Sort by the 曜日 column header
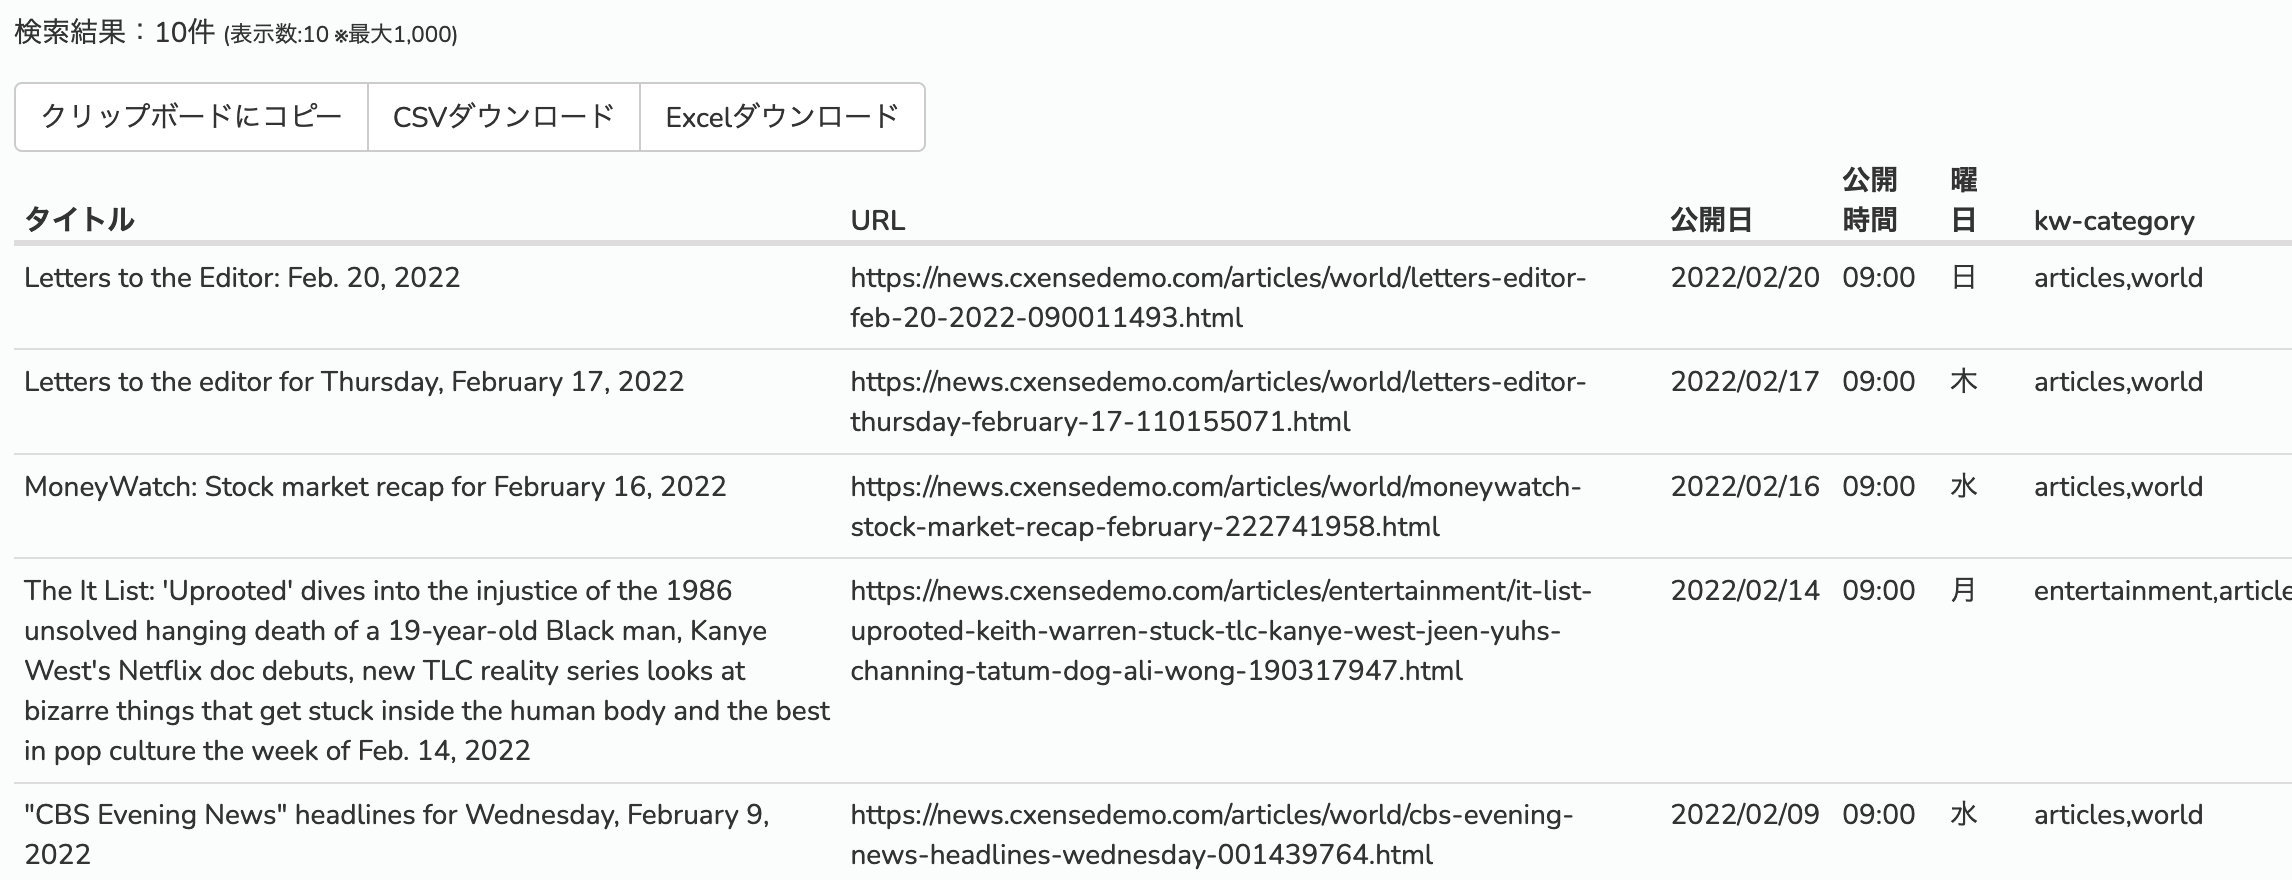Screen dimensions: 2292x880 tap(1964, 200)
